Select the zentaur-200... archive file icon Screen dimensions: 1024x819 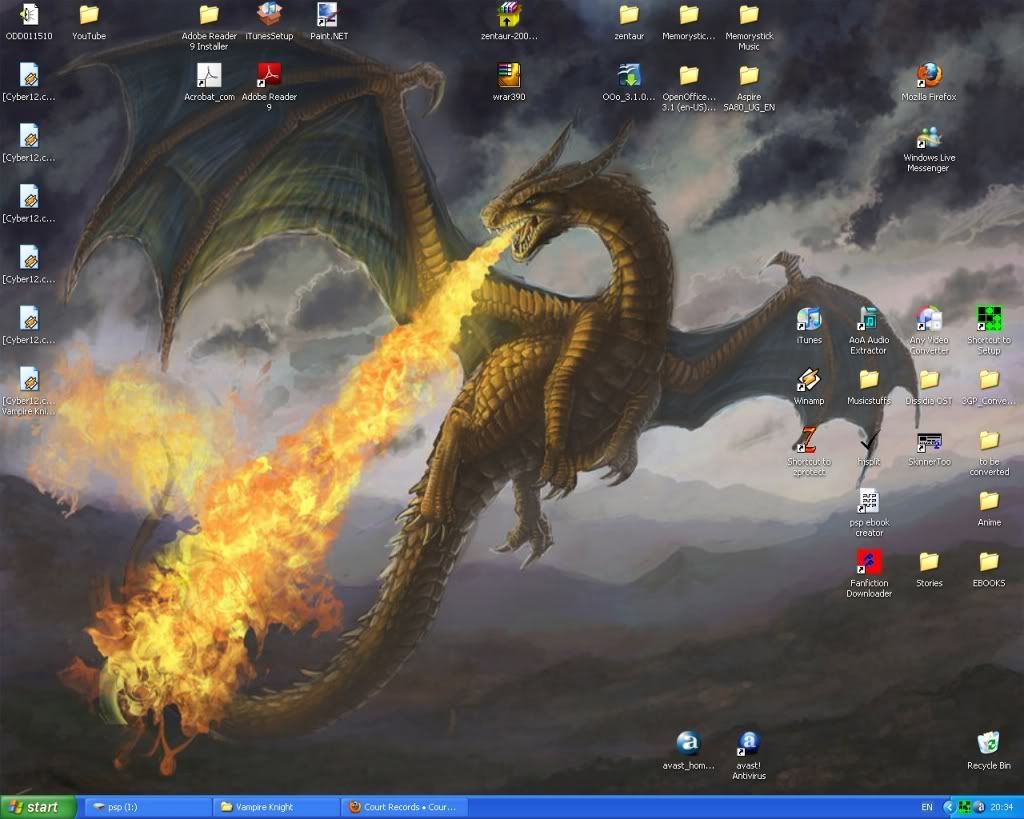click(x=509, y=15)
